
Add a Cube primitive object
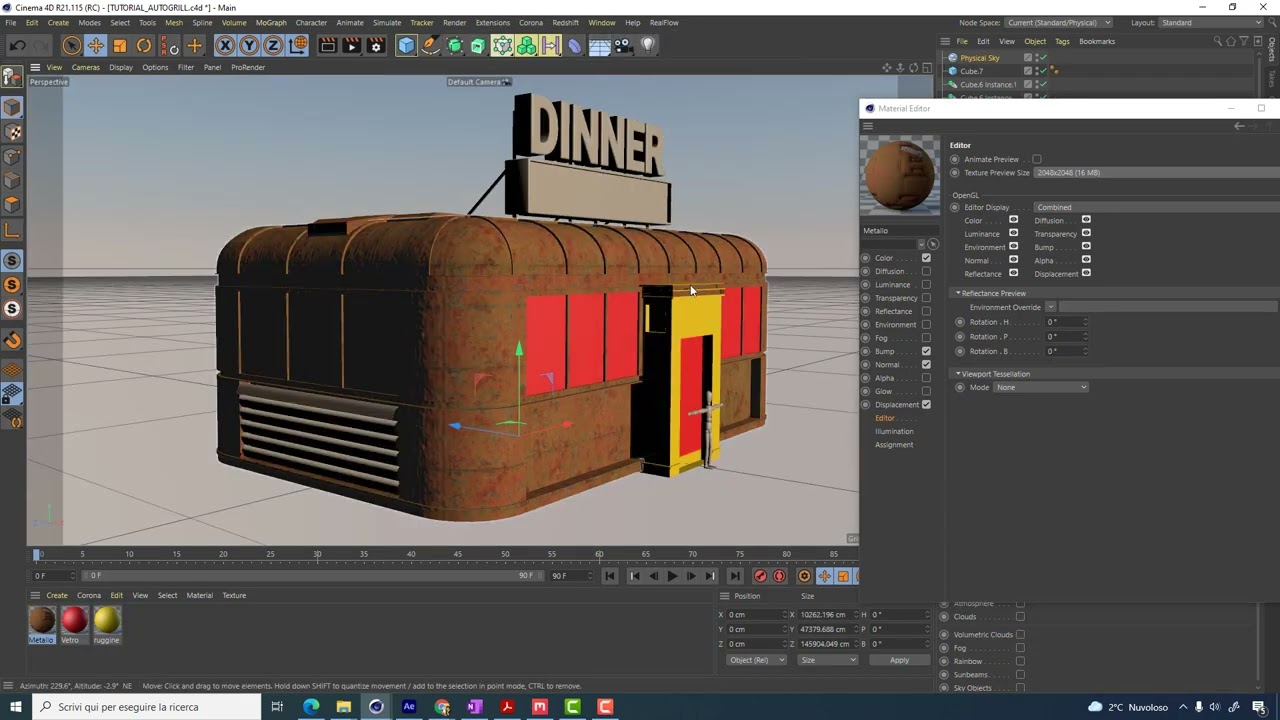coord(406,45)
